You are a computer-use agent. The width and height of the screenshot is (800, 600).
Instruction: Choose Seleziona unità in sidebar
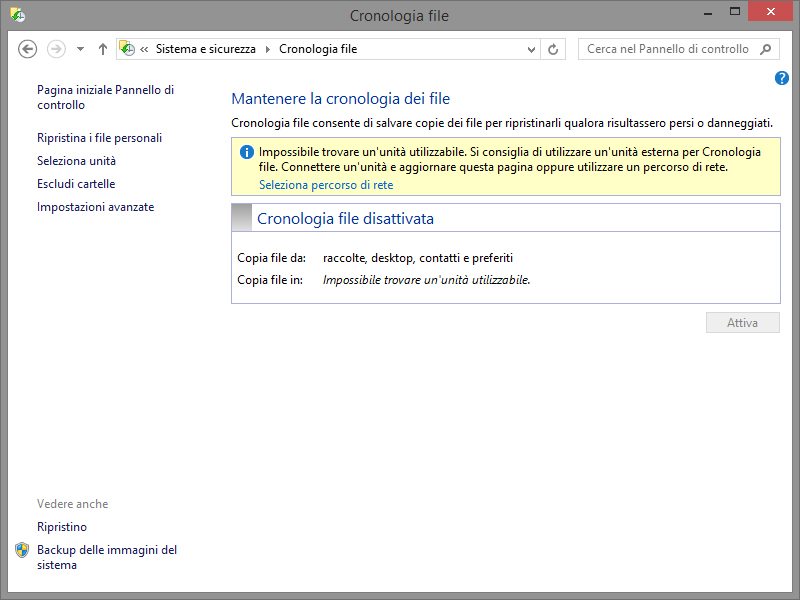76,161
